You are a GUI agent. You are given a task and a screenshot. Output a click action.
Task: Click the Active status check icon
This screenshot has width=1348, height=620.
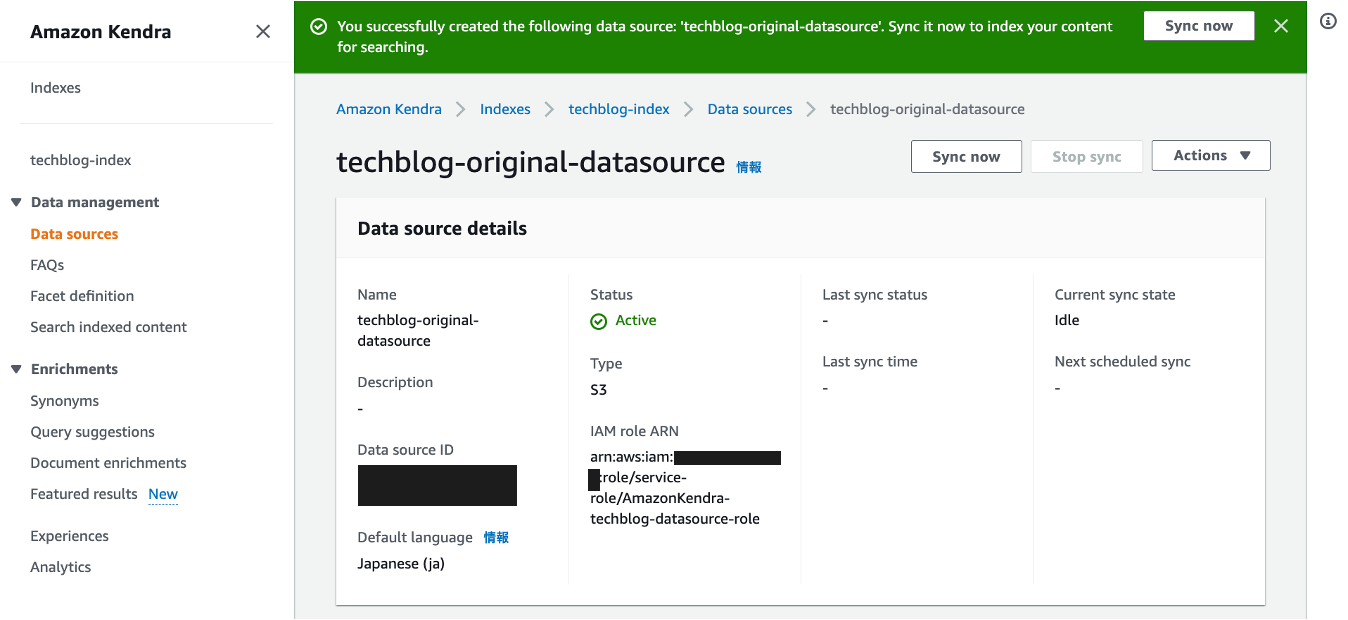point(598,321)
